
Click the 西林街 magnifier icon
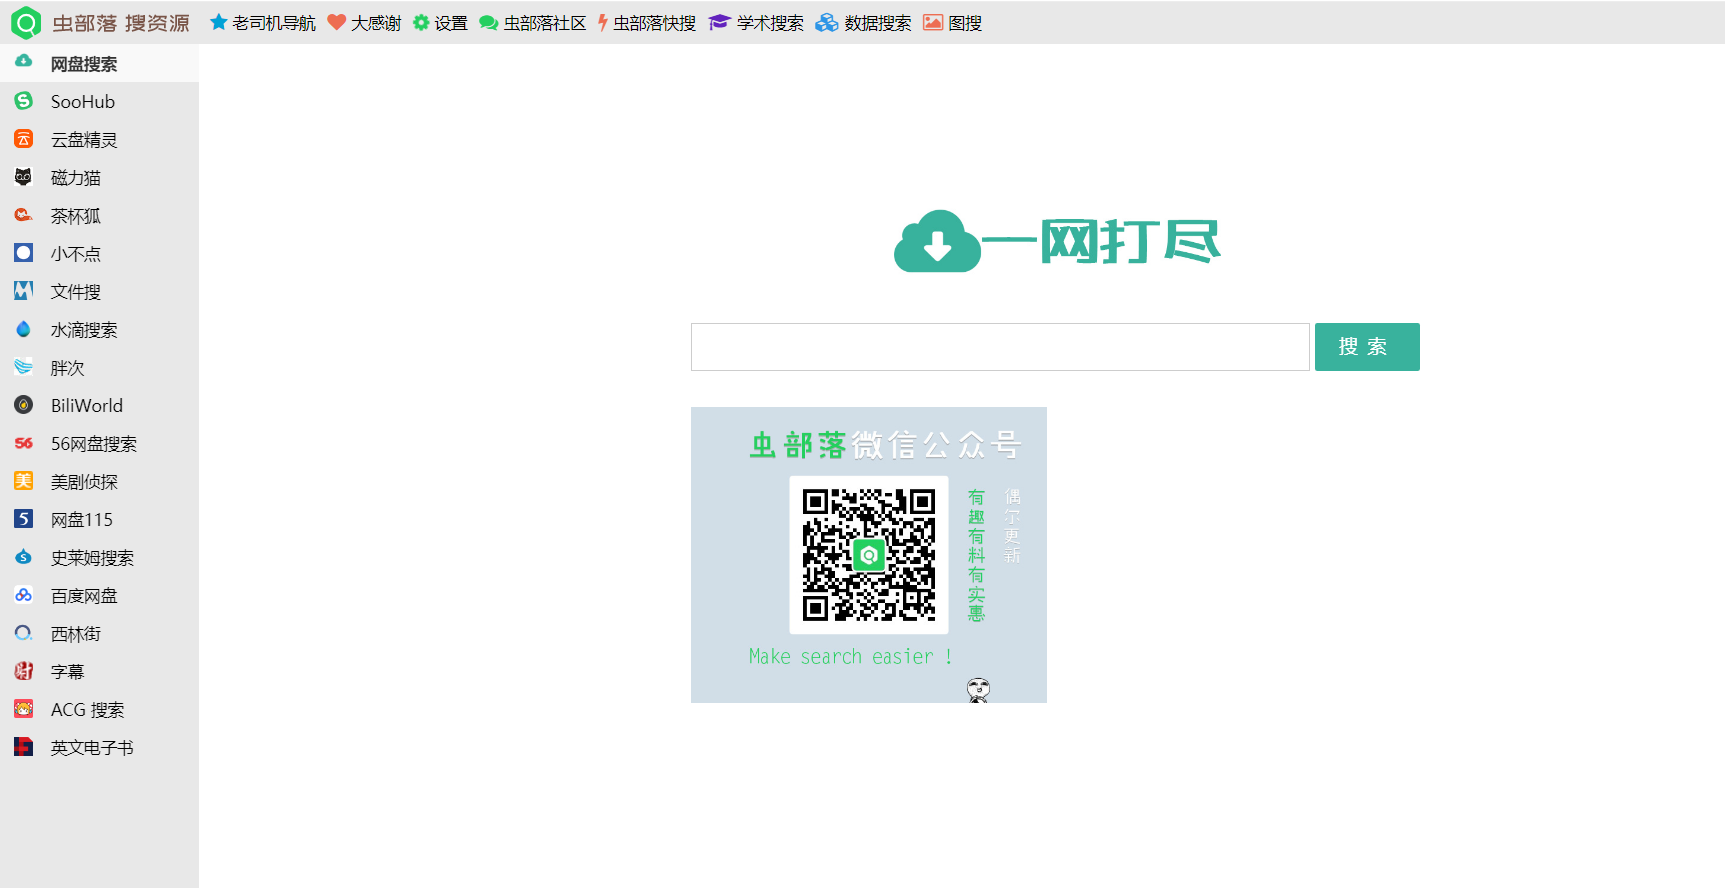[24, 633]
